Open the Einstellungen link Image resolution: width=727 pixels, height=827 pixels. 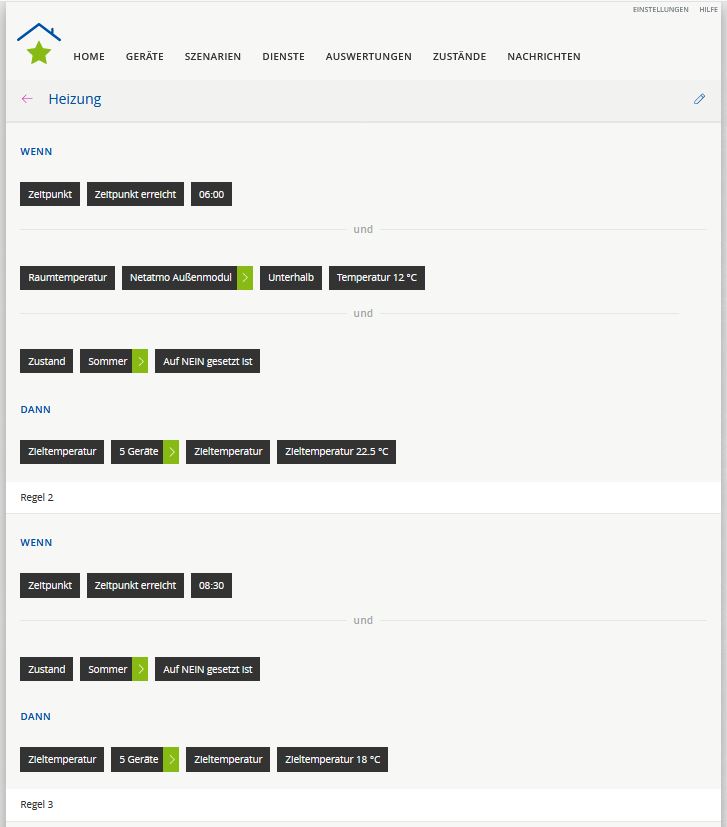pos(660,10)
